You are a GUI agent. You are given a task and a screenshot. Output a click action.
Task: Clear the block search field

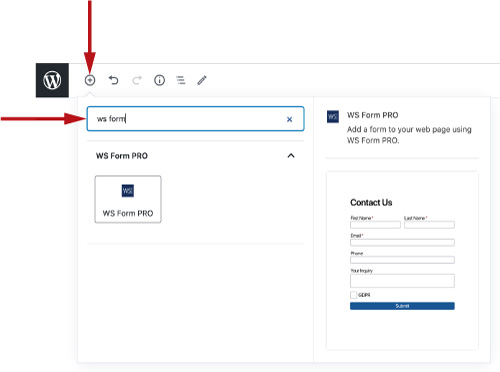pos(289,119)
